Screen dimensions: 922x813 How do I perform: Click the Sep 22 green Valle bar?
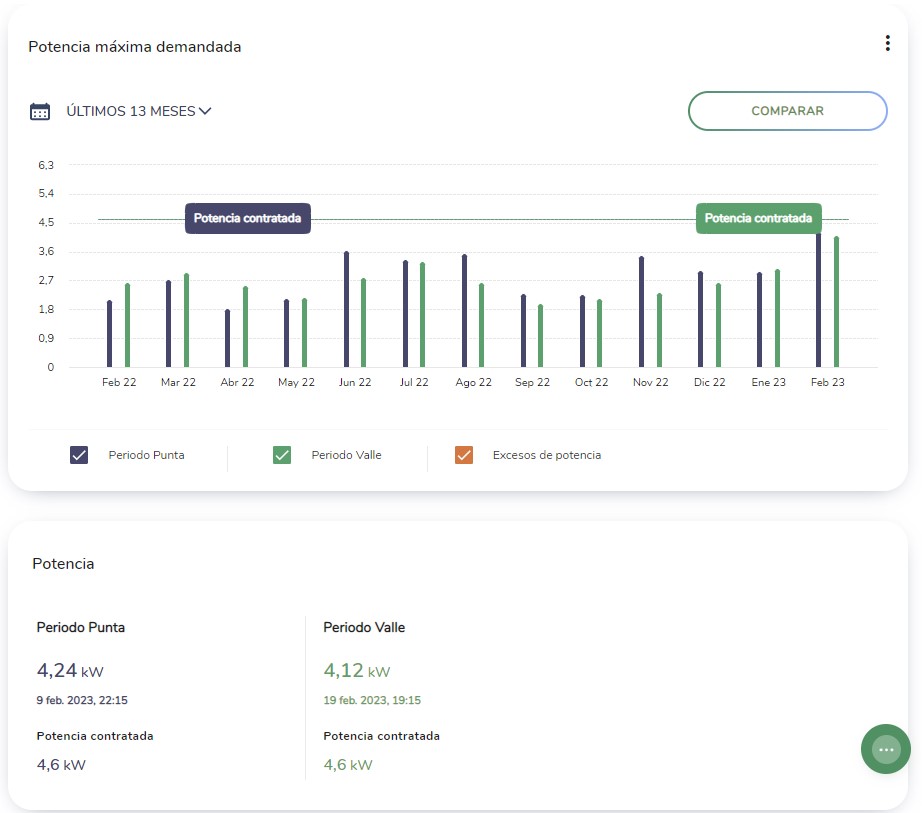(x=540, y=336)
